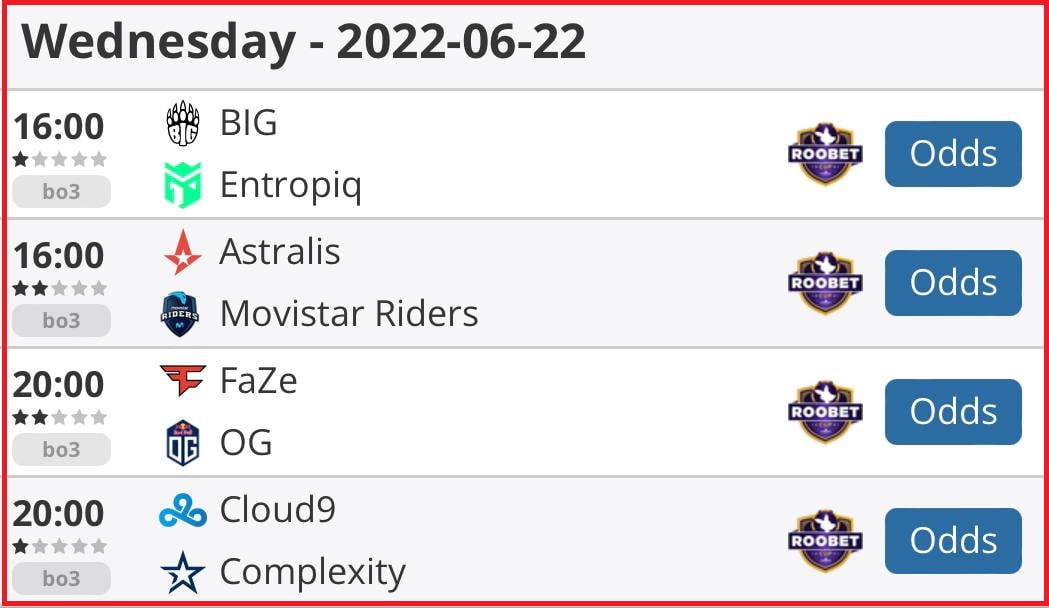The width and height of the screenshot is (1049, 608).
Task: Select the OG team crest icon
Action: [x=182, y=442]
